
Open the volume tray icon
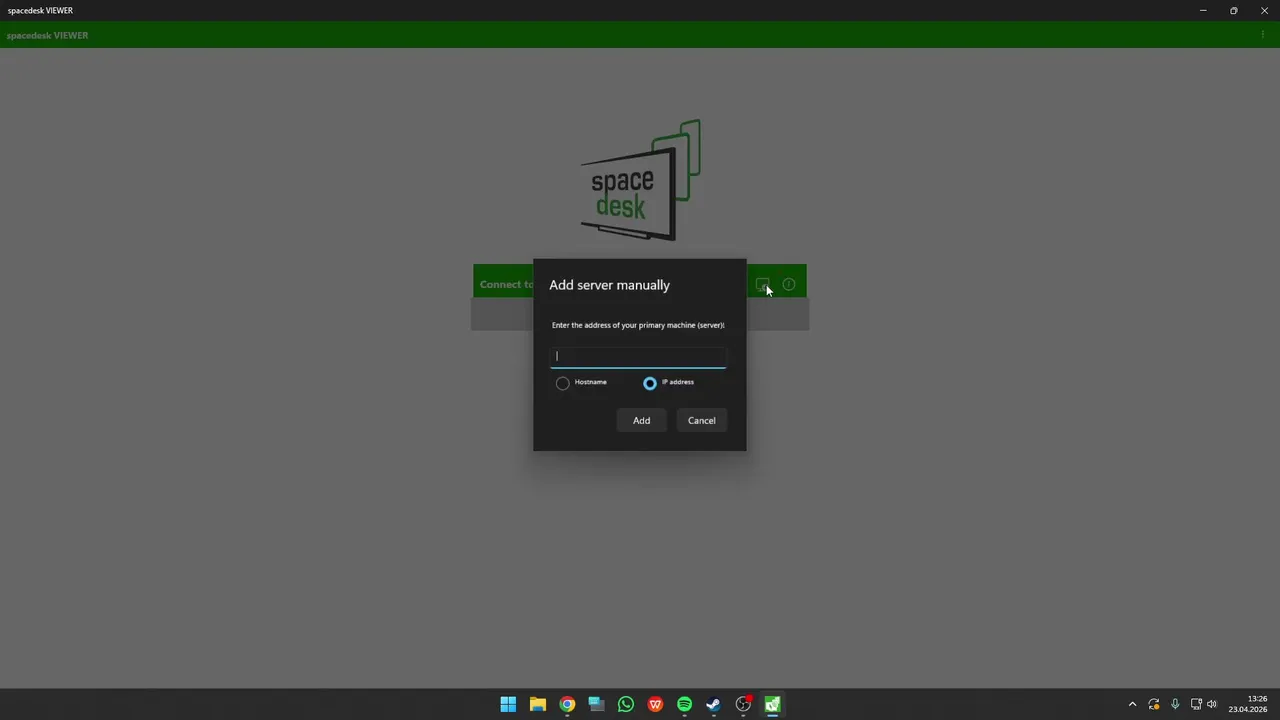tap(1213, 704)
